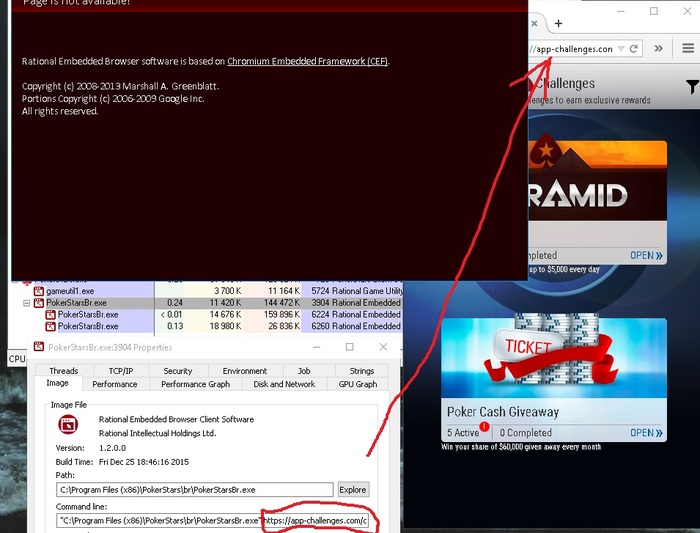Minimize the PokerStarsBr.exe Properties dialog

coord(317,347)
